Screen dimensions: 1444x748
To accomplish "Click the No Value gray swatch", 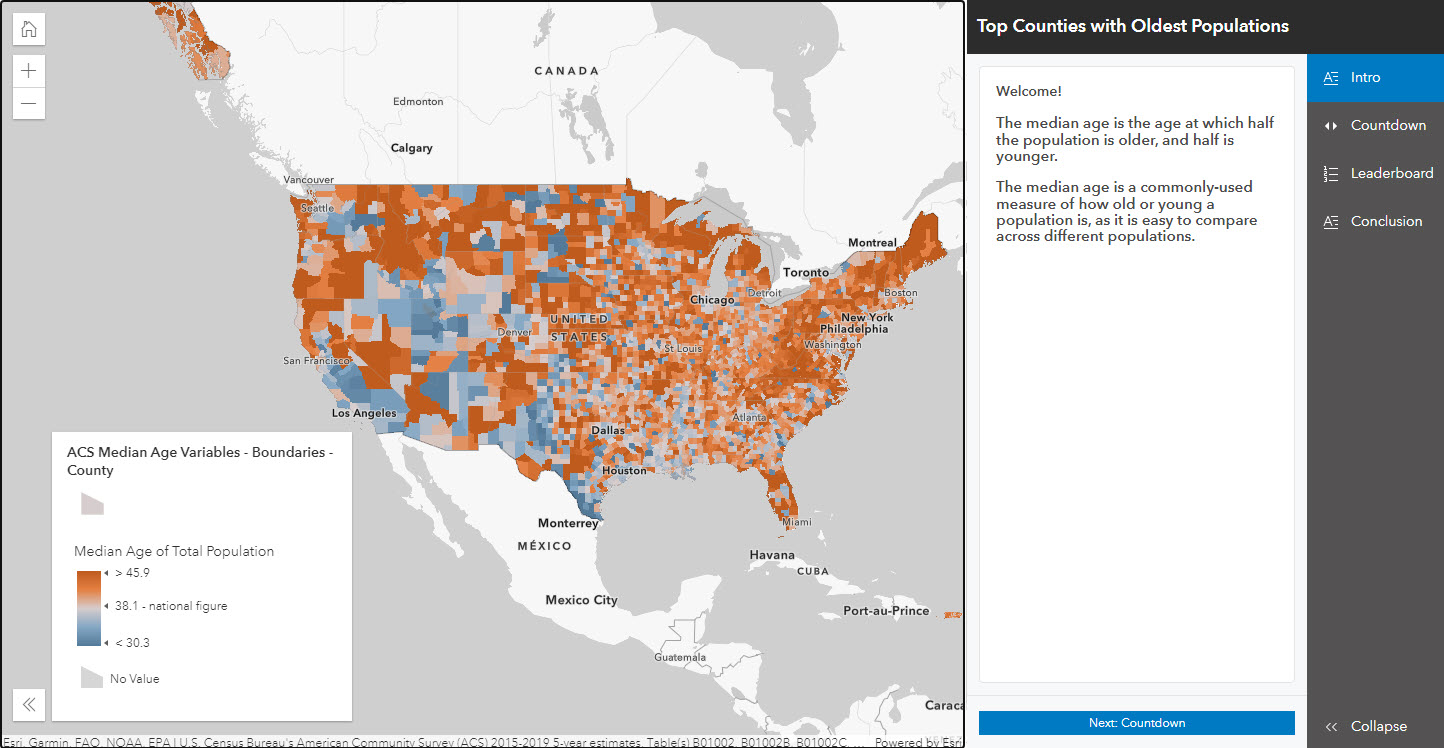I will click(x=92, y=678).
